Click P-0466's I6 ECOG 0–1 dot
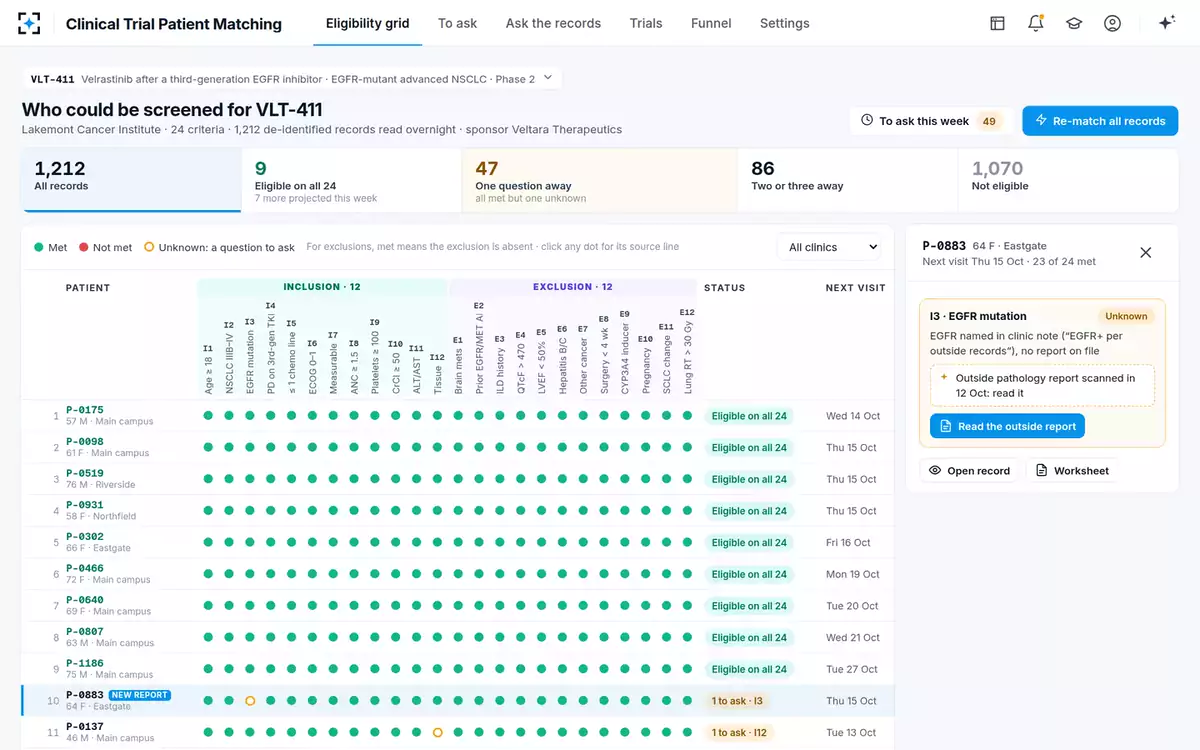This screenshot has width=1200, height=750. [312, 575]
